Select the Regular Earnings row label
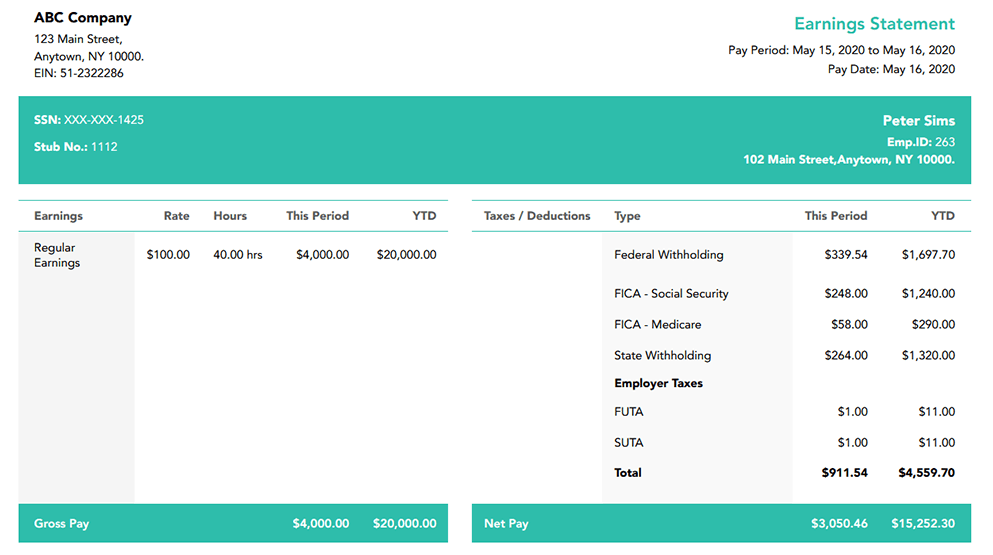This screenshot has height=555, width=993. pos(56,255)
